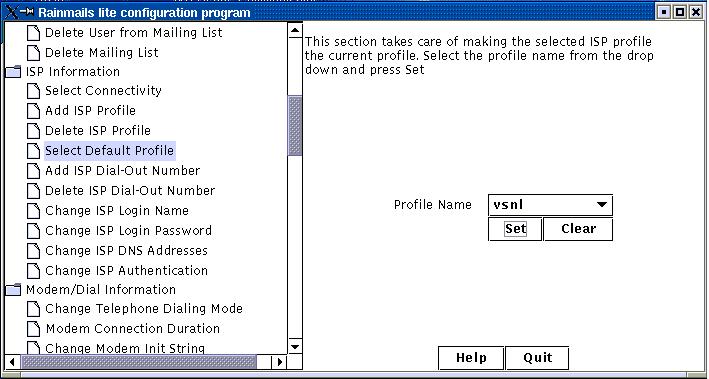
Task: Click the window pin icon in title bar
Action: pos(27,12)
